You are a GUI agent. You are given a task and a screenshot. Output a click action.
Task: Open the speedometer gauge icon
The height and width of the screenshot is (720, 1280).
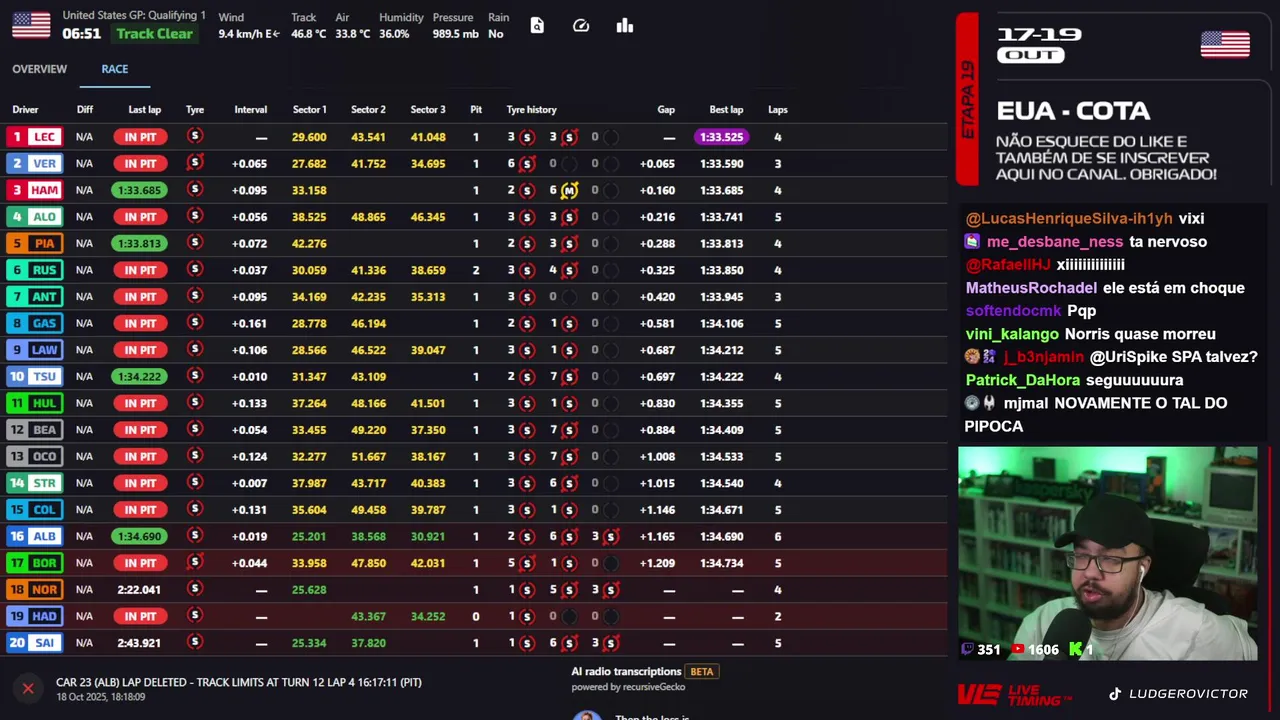pos(581,26)
